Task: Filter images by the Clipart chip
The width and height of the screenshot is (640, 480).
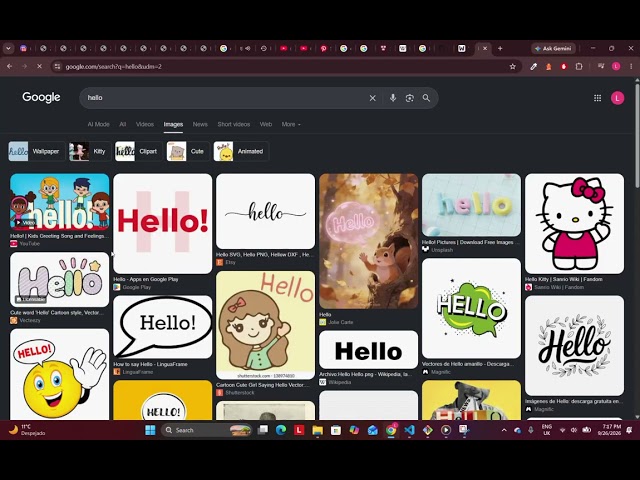Action: (x=138, y=151)
